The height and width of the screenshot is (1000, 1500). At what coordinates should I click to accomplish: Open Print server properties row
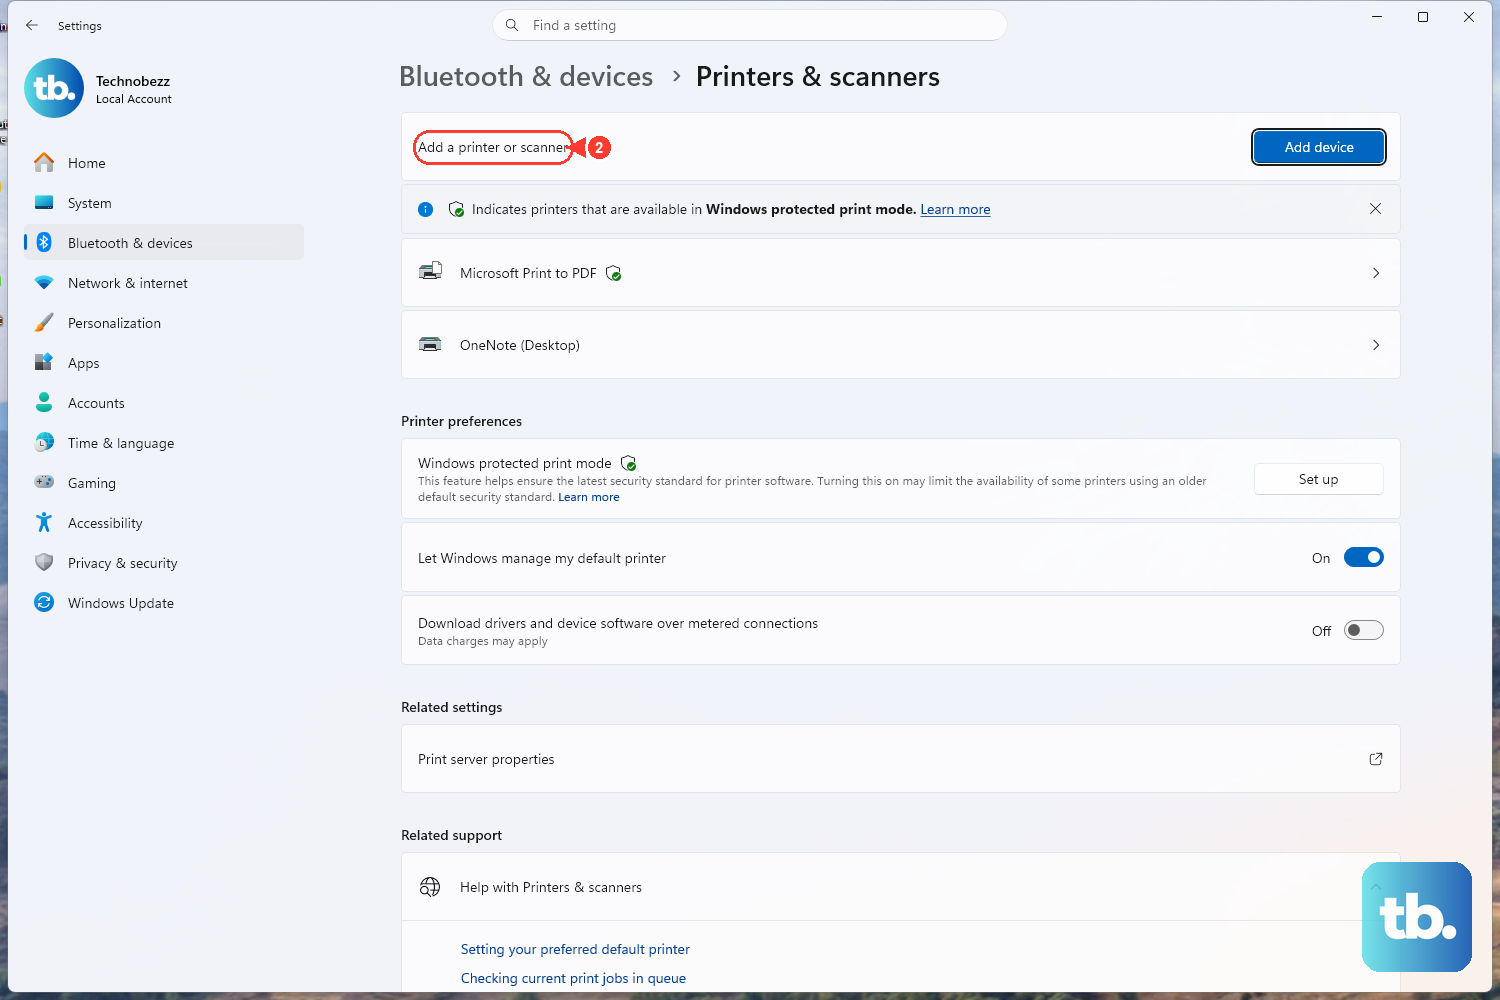pos(900,759)
